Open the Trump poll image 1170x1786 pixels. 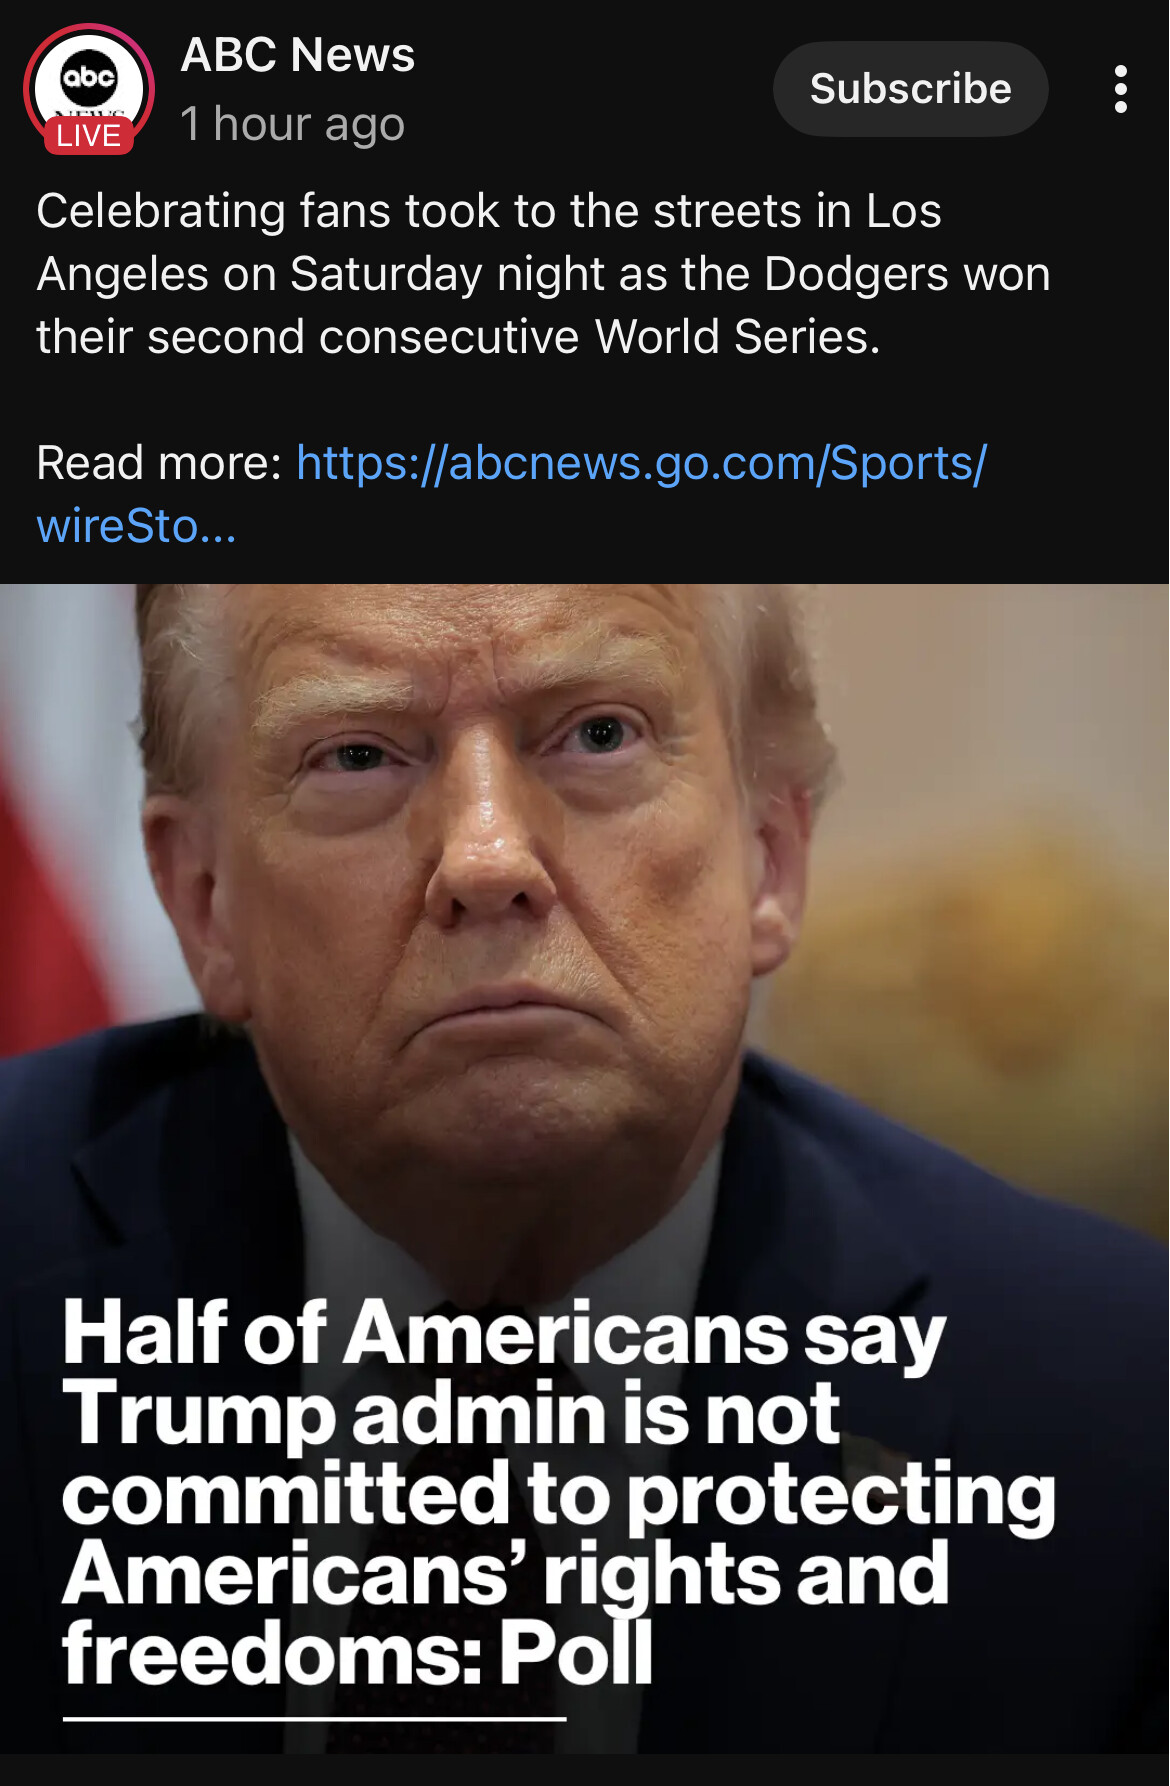(585, 1168)
